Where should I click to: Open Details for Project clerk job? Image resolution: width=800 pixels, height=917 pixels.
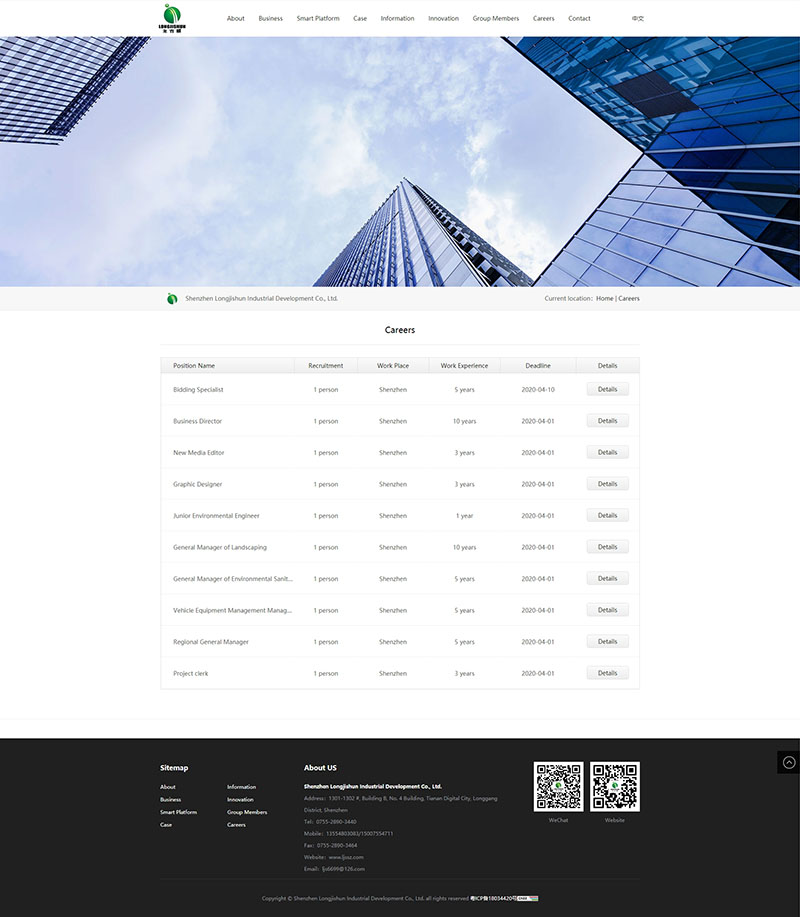607,673
